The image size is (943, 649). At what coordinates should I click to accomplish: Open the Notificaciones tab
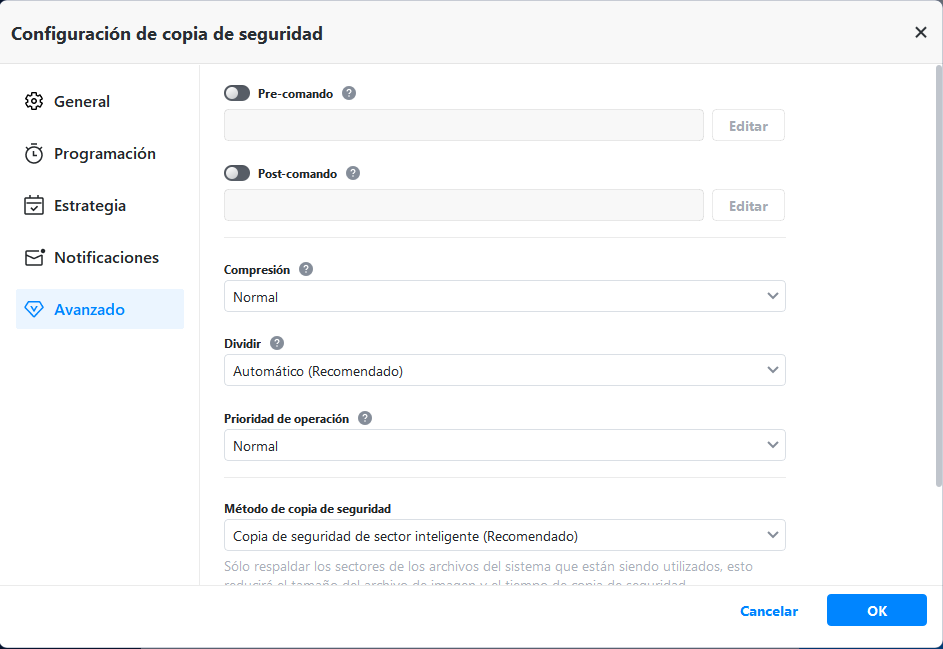106,257
